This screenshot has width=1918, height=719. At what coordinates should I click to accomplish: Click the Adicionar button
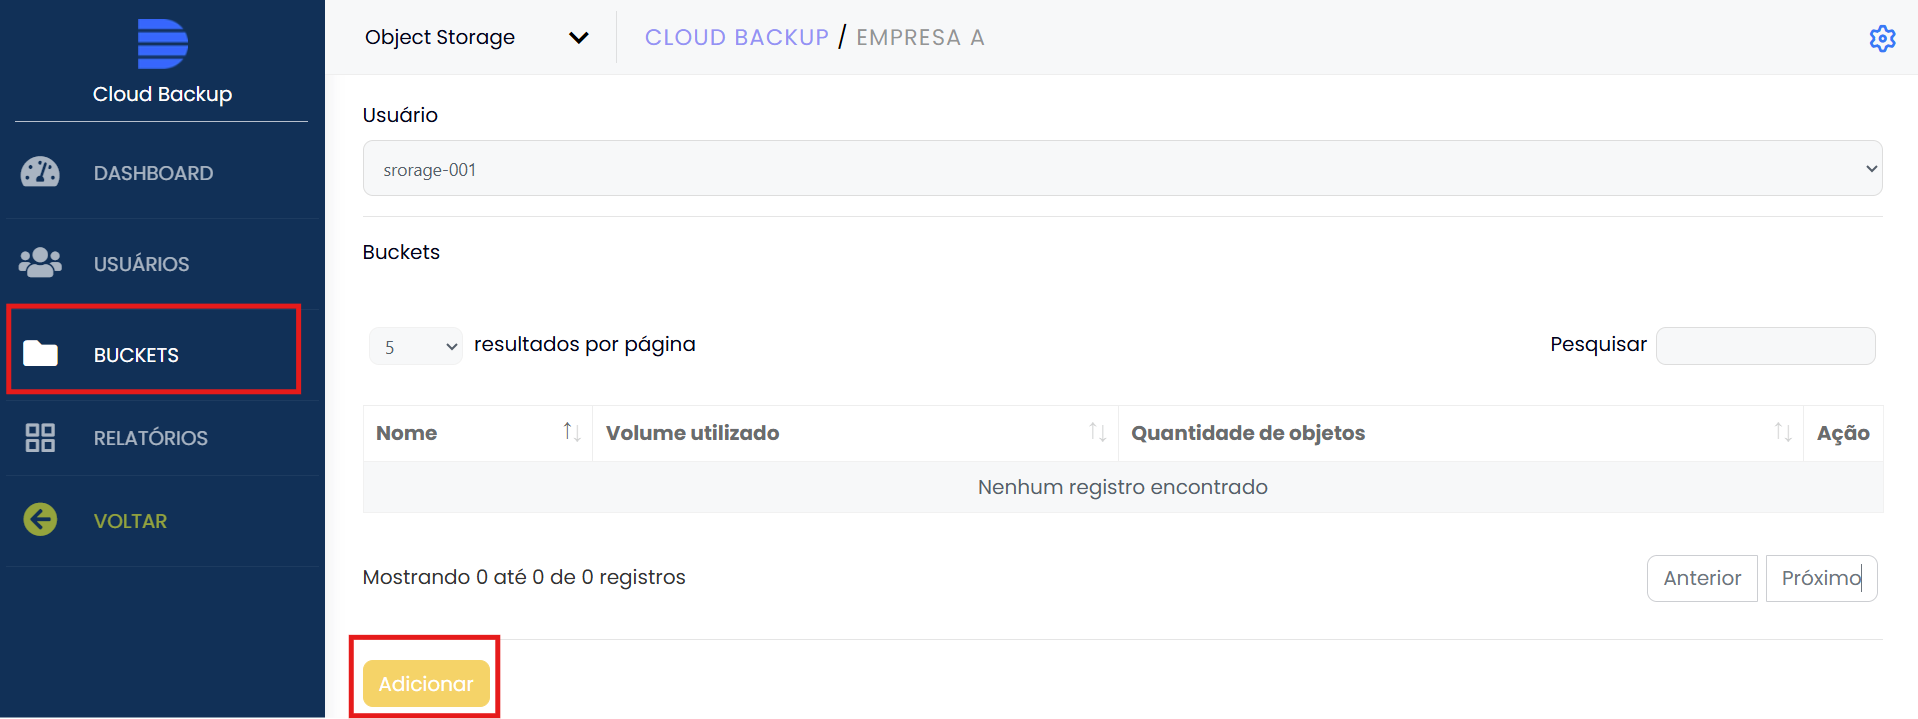point(426,684)
